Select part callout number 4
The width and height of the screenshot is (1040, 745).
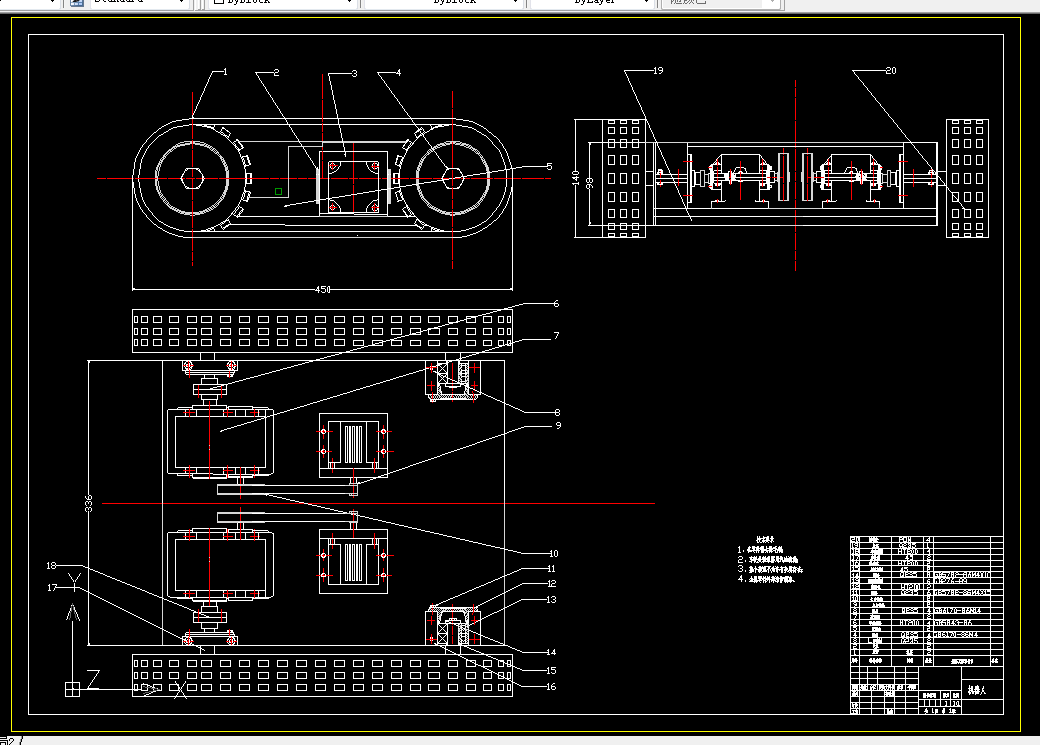399,72
